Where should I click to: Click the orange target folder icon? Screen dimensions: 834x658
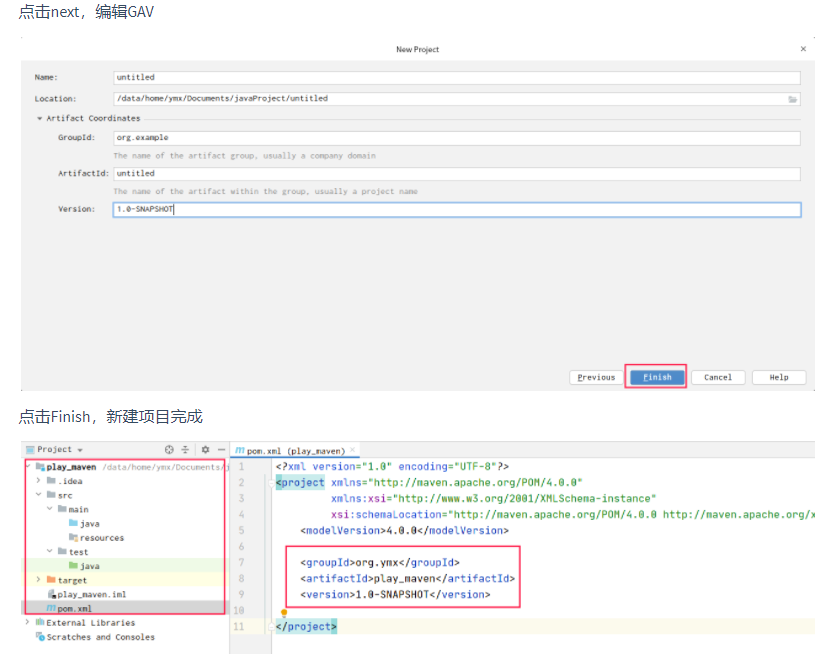[51, 579]
